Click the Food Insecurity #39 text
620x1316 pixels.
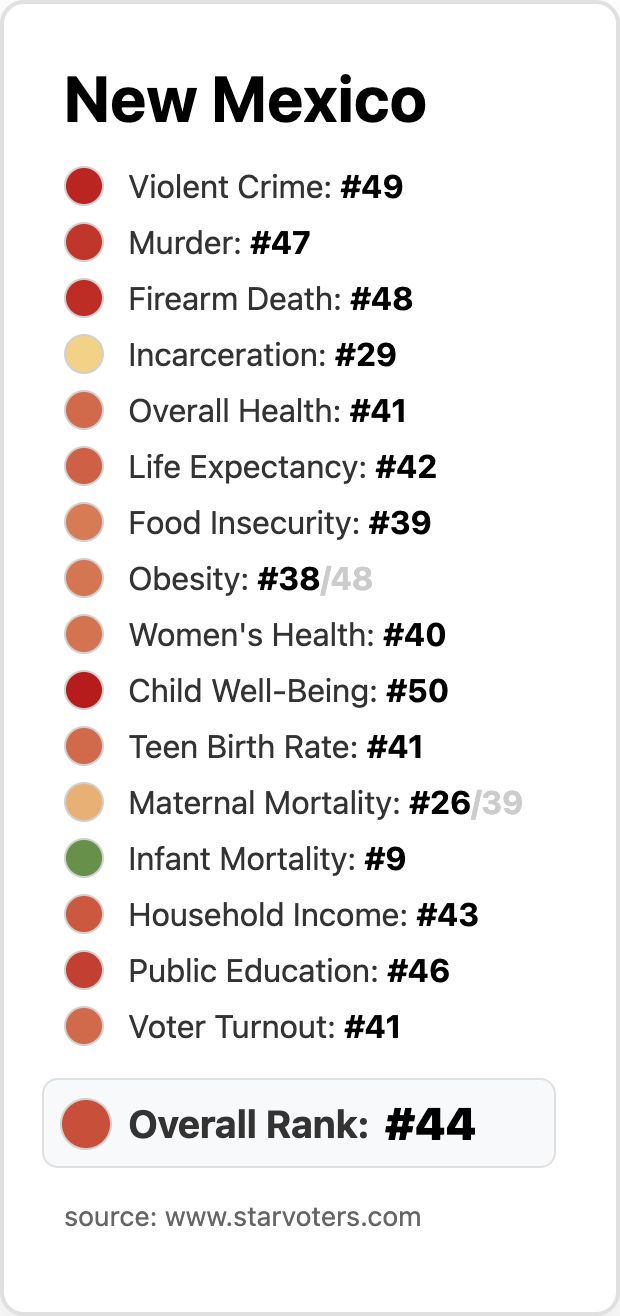click(x=279, y=523)
